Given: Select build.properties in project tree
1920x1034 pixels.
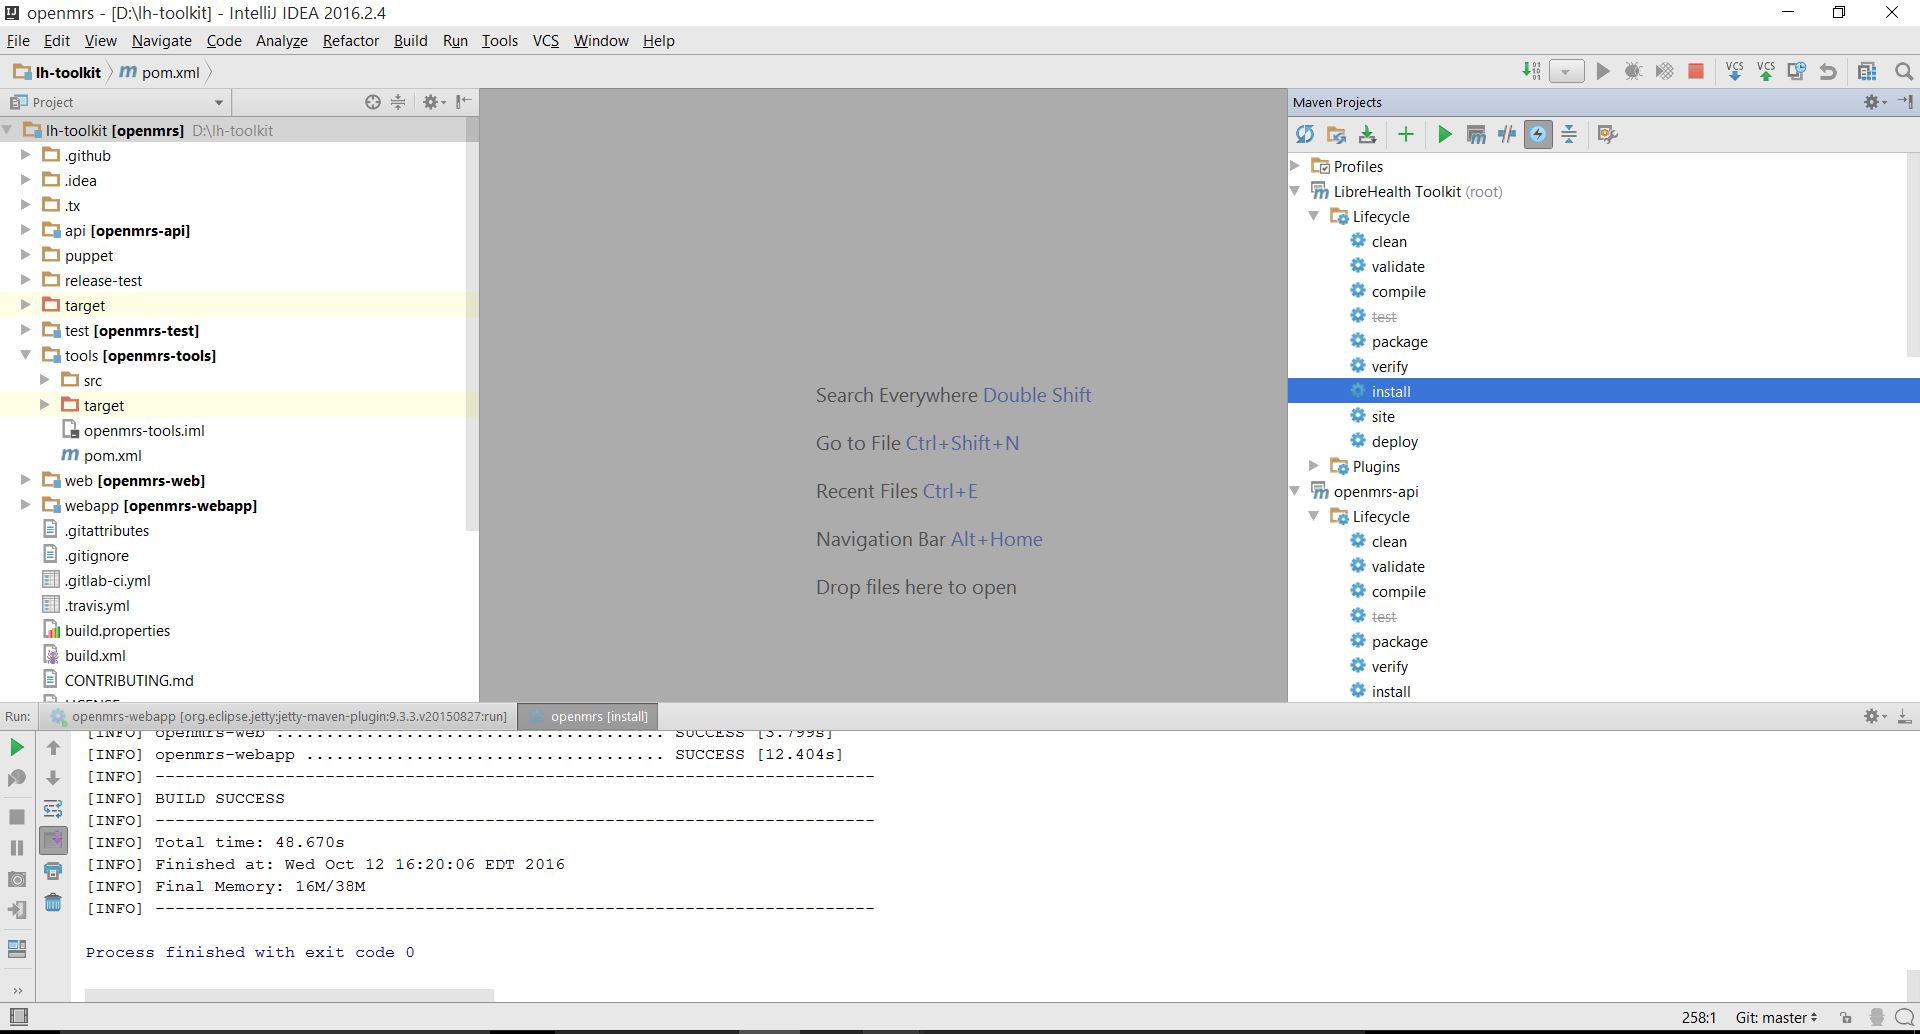Looking at the screenshot, I should tap(106, 630).
